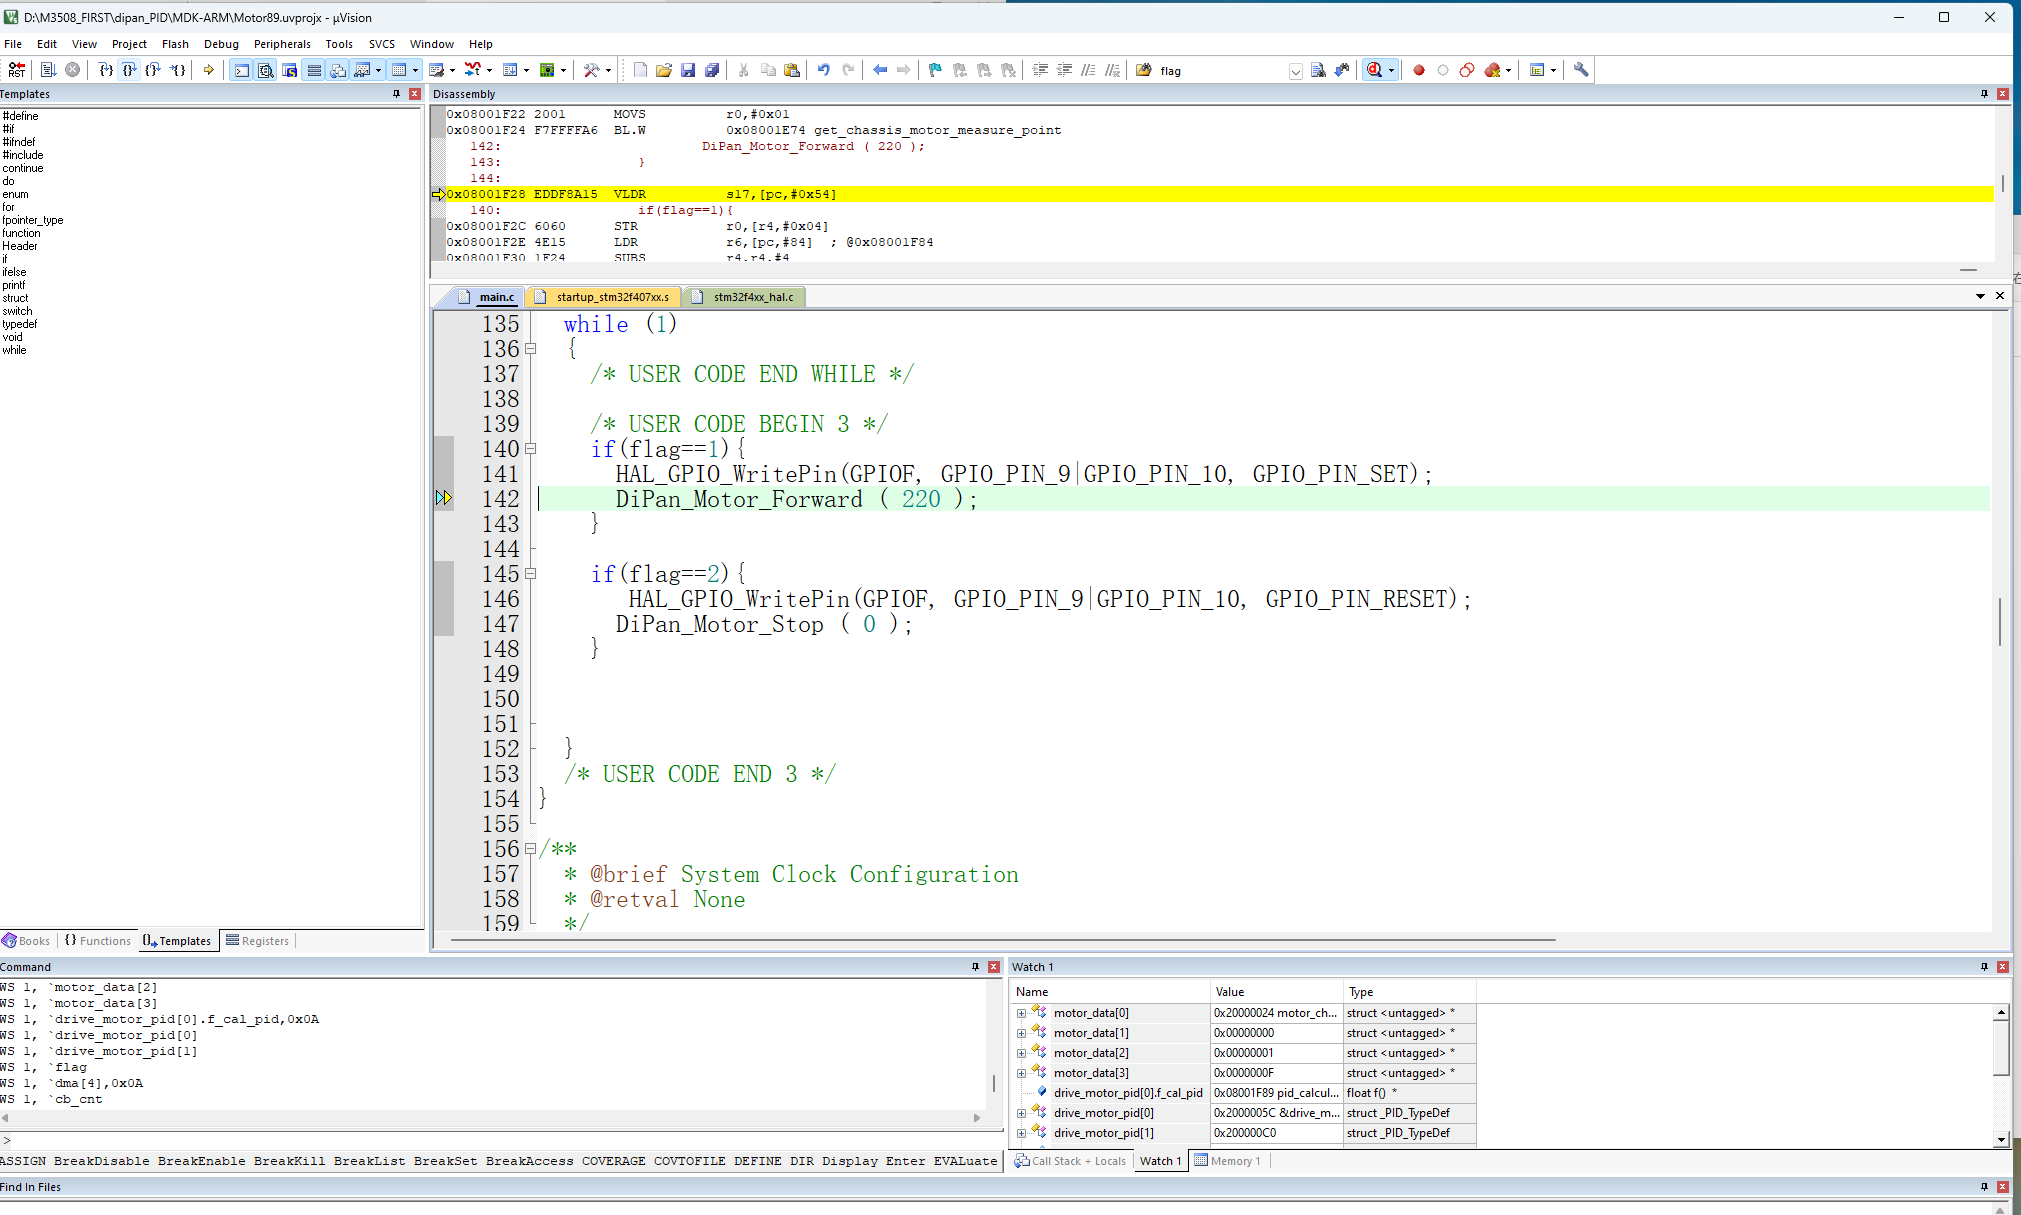Switch to the Books panel tab
This screenshot has width=2021, height=1215.
click(27, 941)
